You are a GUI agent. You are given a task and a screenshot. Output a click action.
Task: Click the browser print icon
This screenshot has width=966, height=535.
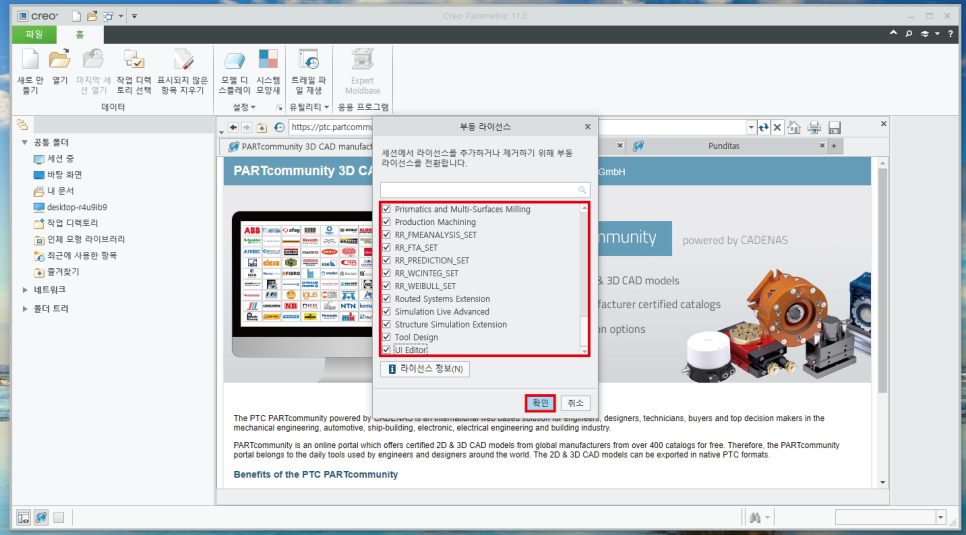click(814, 128)
